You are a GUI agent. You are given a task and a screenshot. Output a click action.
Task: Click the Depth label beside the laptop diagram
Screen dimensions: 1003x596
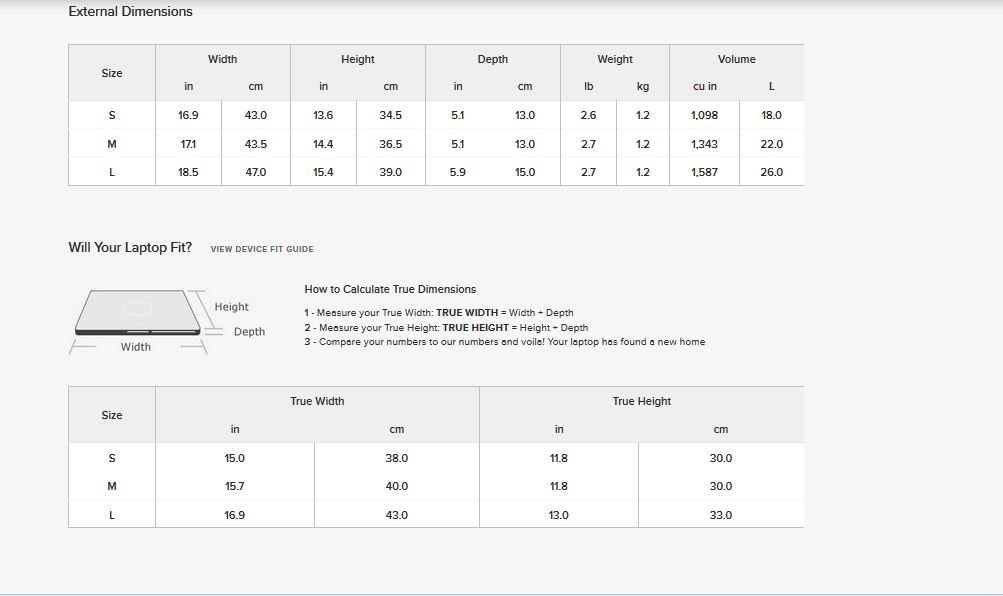[249, 332]
